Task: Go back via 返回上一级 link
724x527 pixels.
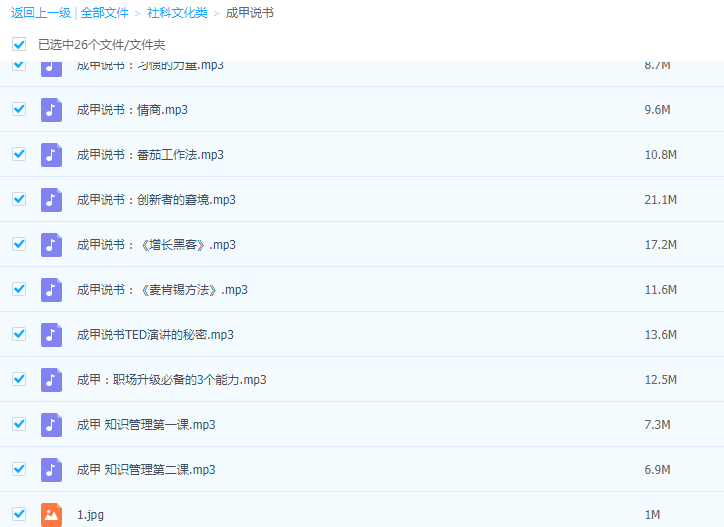Action: [39, 13]
